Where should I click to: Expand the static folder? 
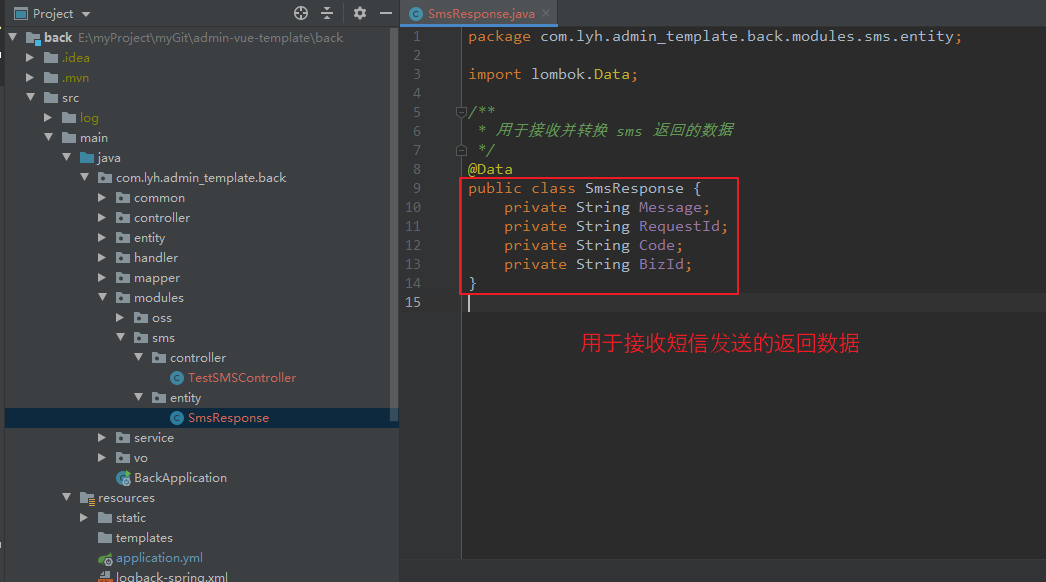coord(84,518)
